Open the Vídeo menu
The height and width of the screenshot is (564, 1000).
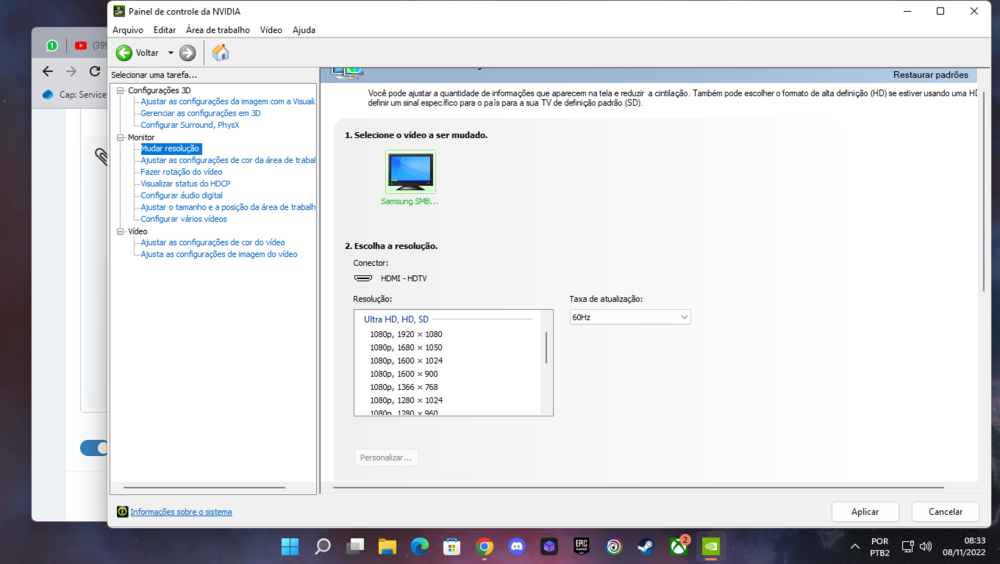point(270,30)
